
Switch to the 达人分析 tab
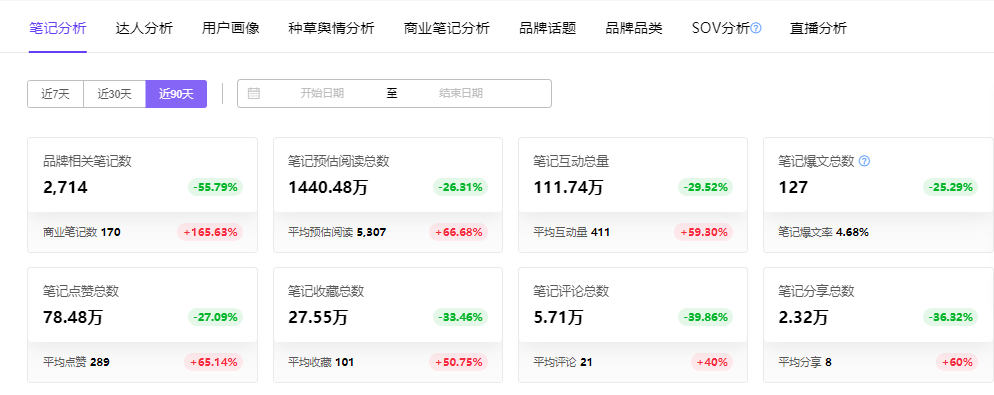pos(144,29)
